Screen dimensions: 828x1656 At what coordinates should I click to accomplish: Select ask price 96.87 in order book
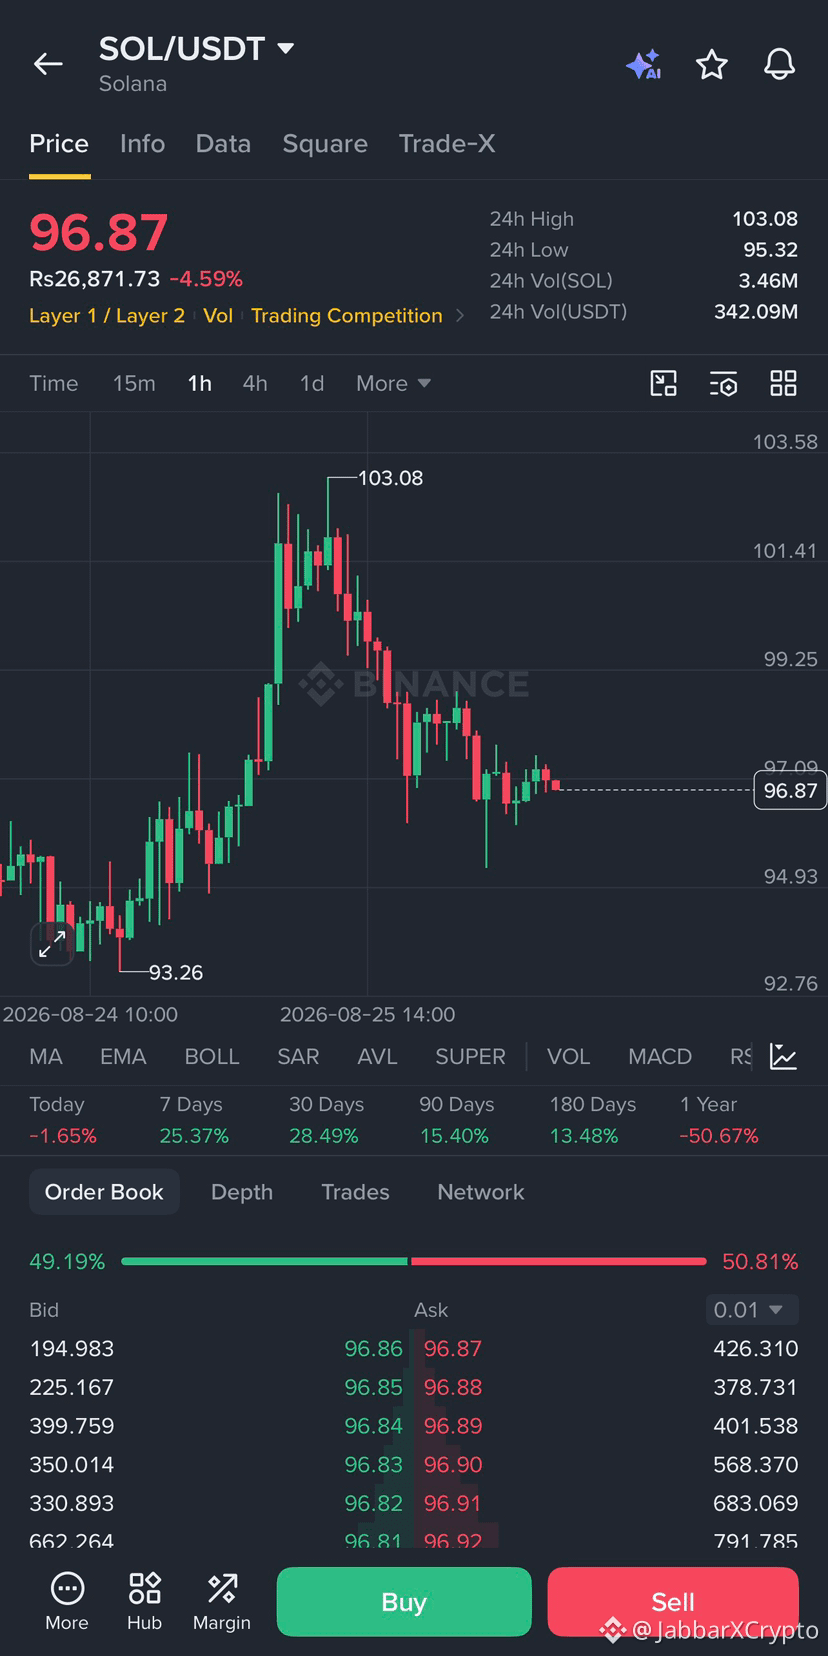tap(453, 1349)
